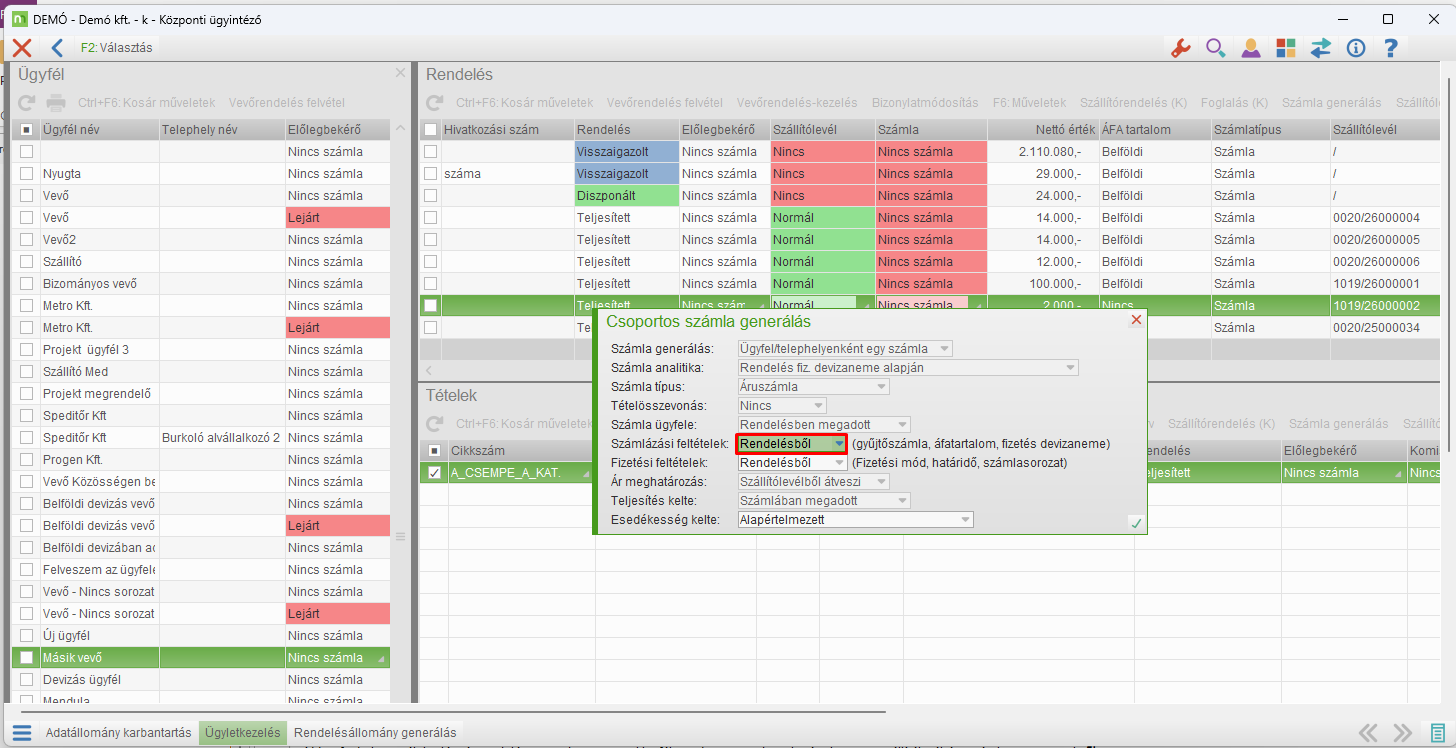Check the box for Metro Kft. customer
The image size is (1456, 748).
click(27, 306)
